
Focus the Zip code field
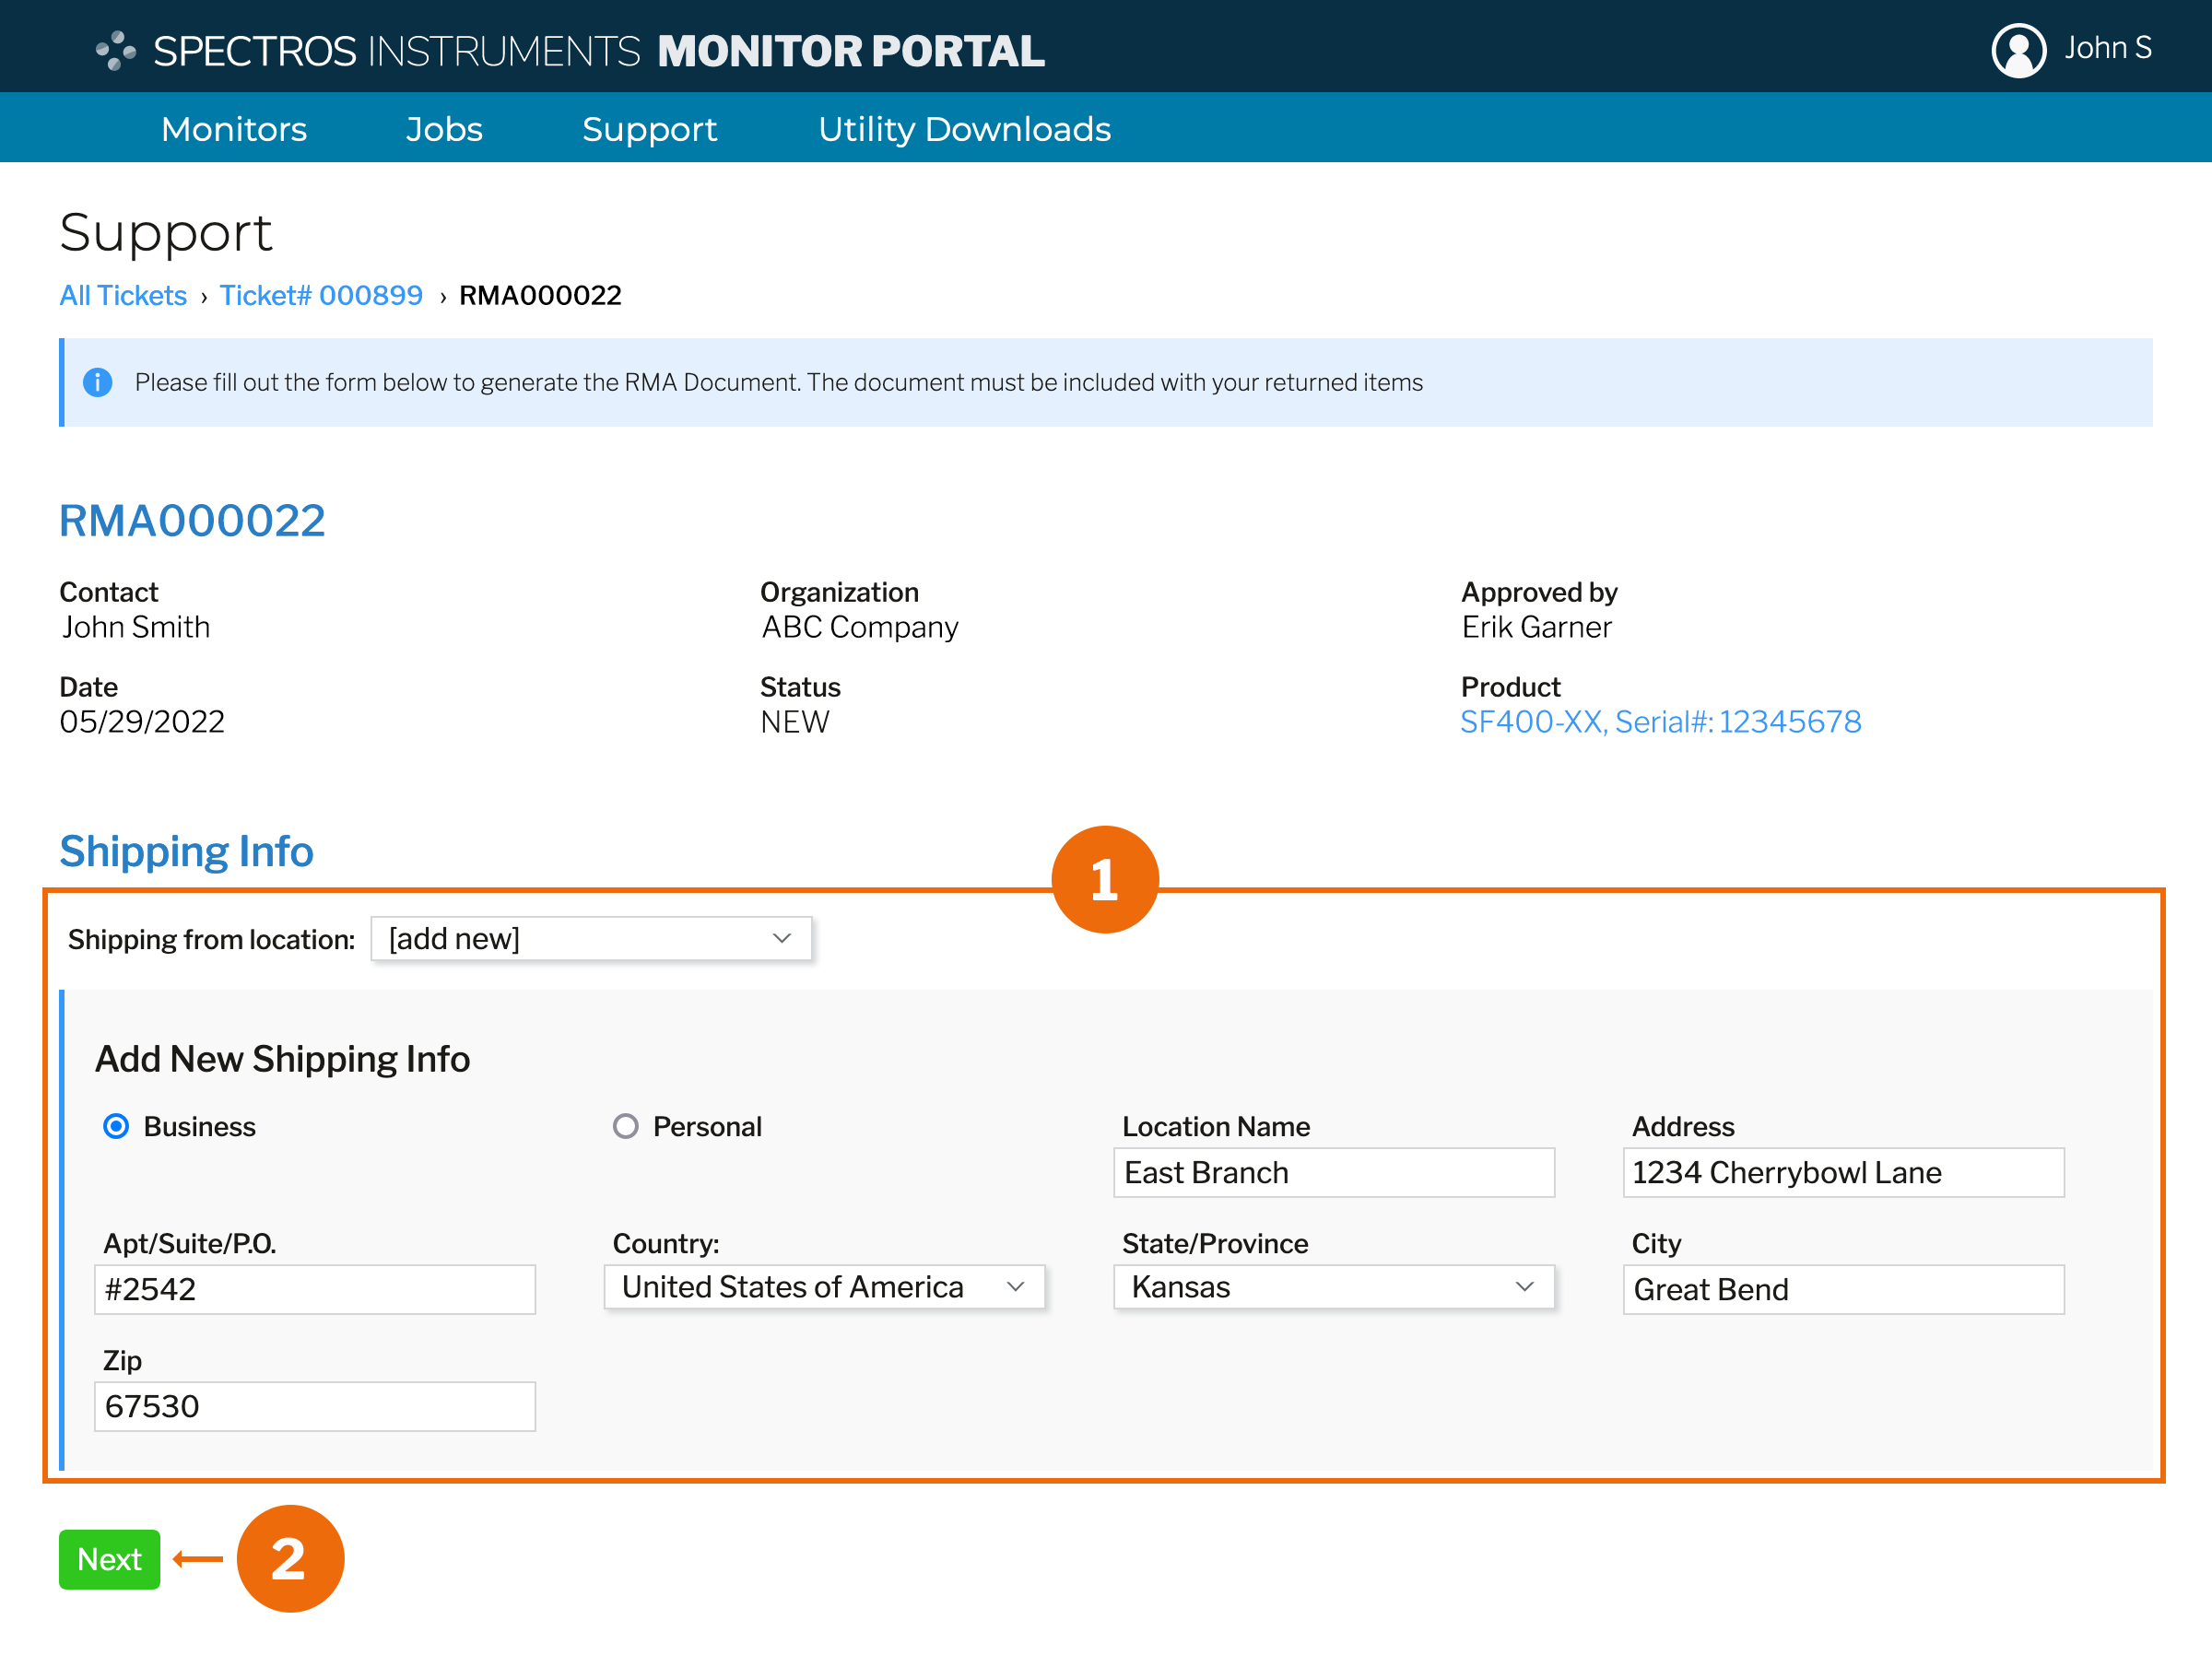315,1406
